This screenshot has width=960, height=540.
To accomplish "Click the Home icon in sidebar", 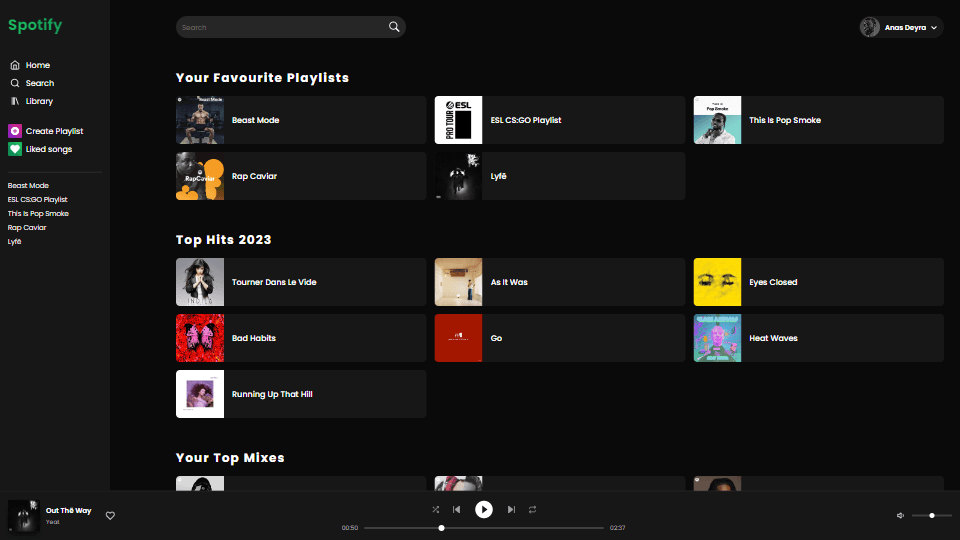I will coord(15,65).
